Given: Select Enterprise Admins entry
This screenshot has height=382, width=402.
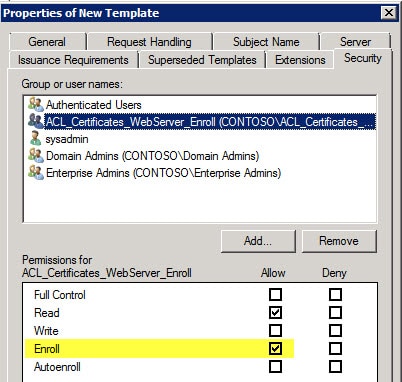Looking at the screenshot, I should click(x=163, y=173).
